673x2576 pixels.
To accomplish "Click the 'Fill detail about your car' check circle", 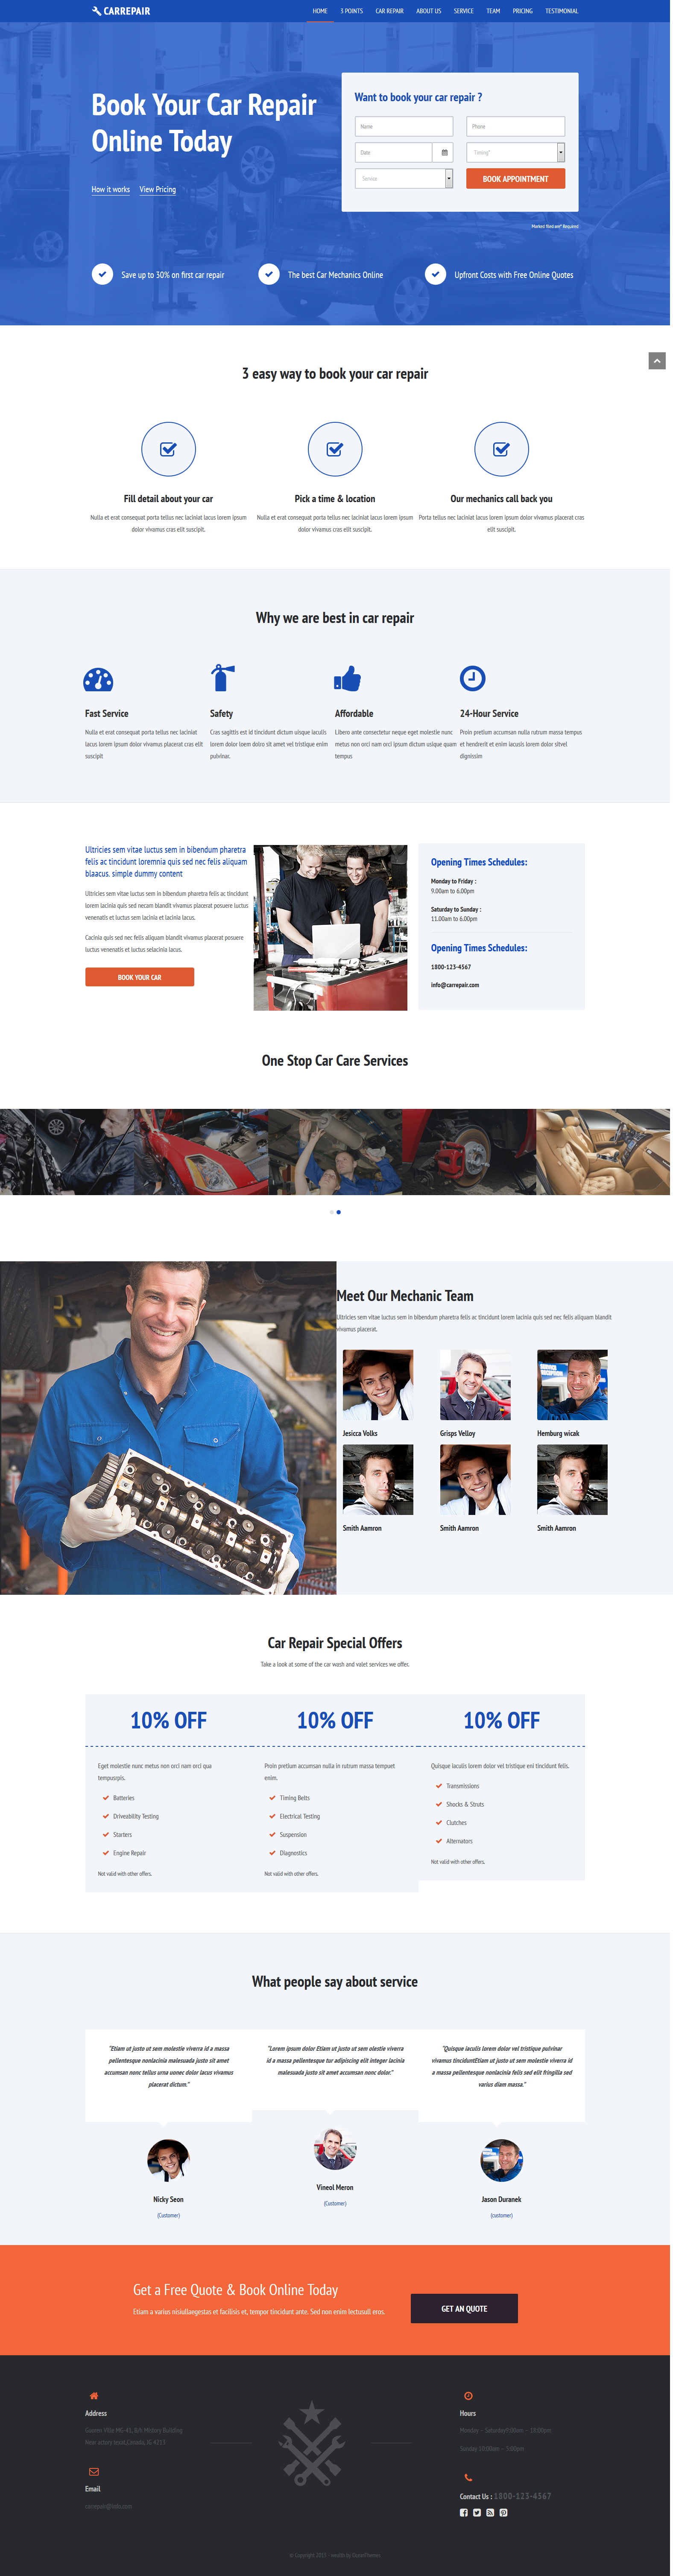I will [168, 449].
